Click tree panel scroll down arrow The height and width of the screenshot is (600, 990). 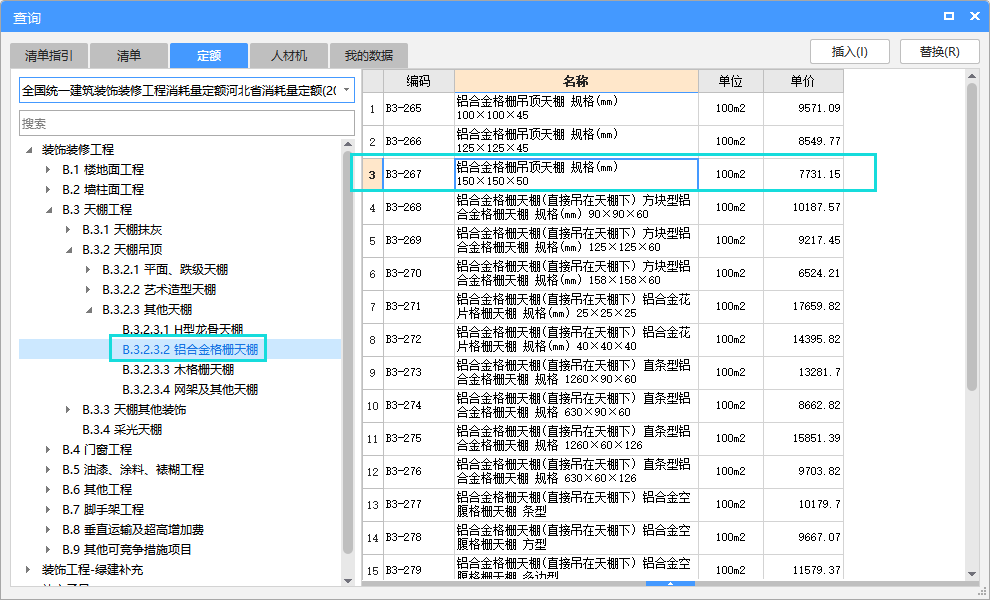coord(348,581)
